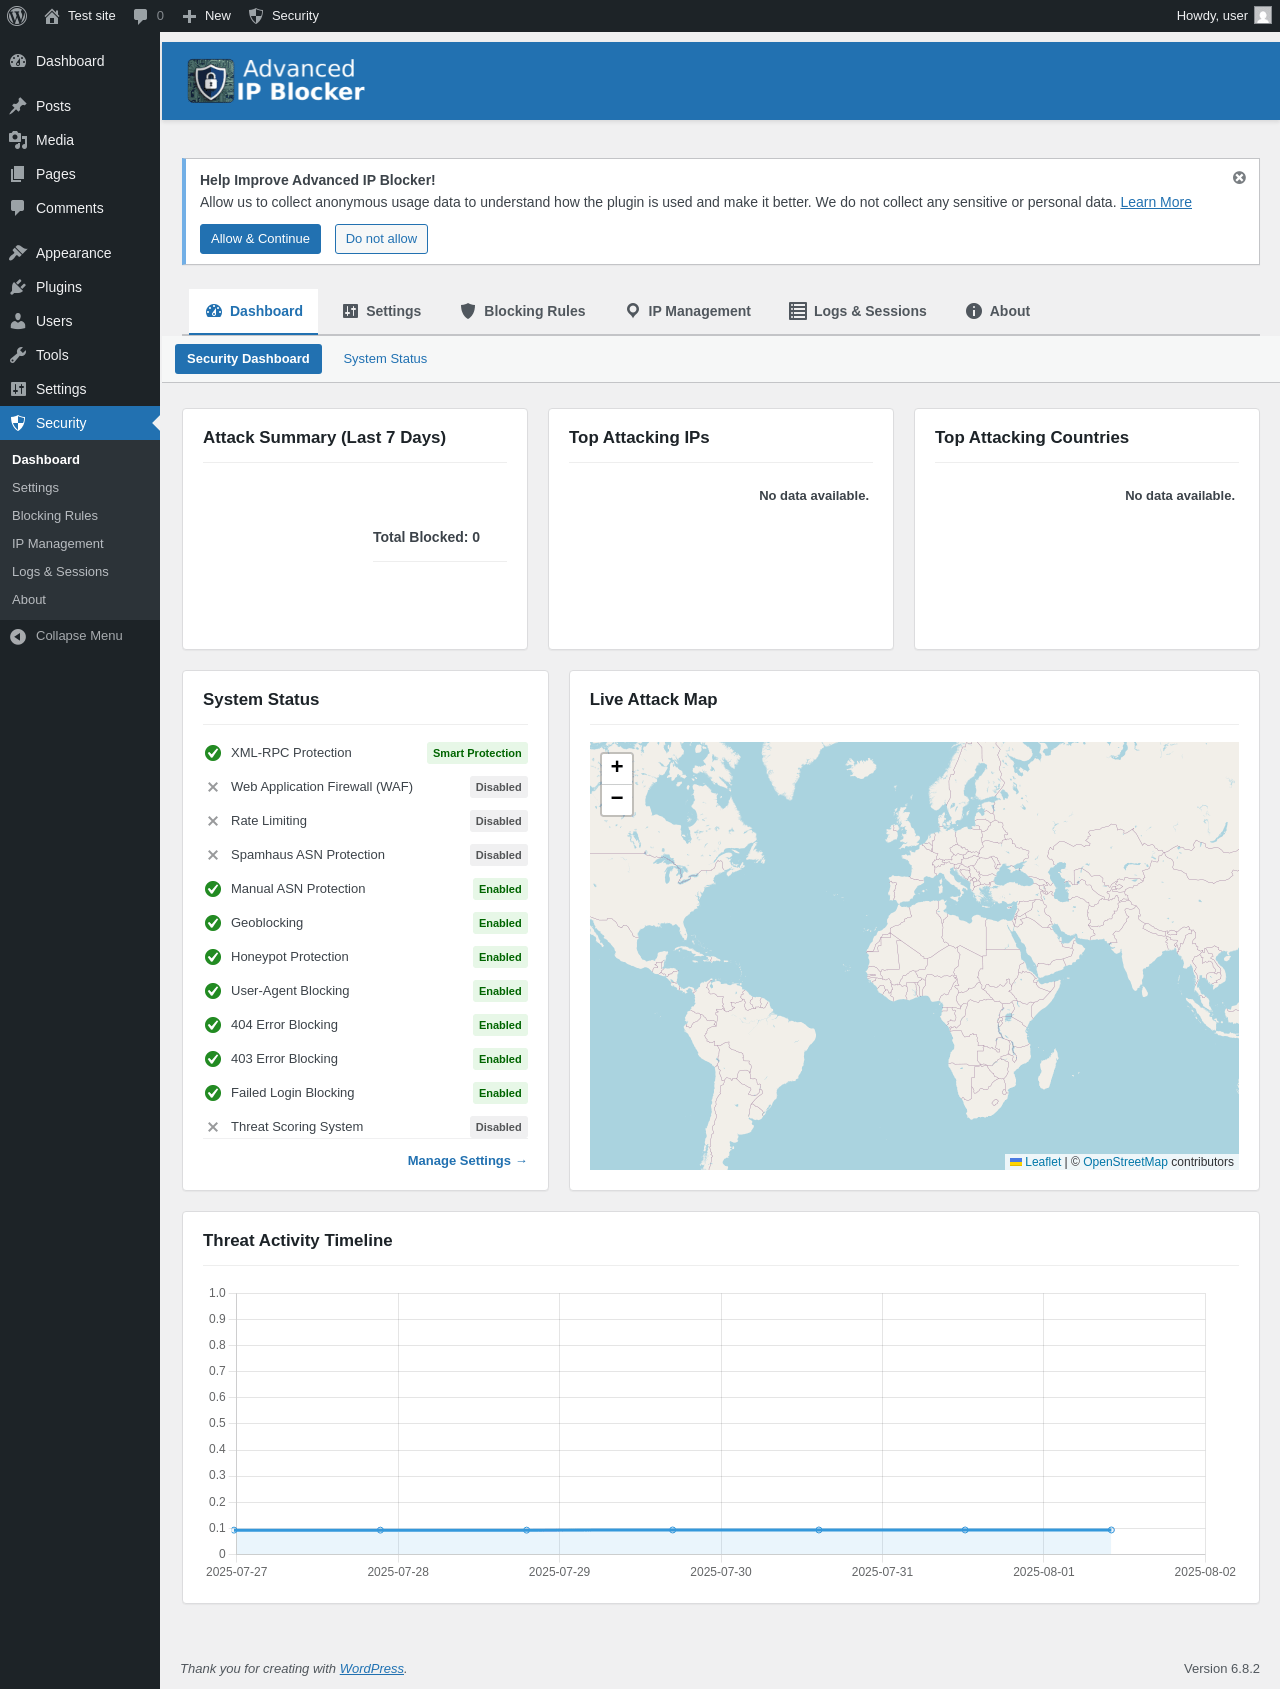
Task: Switch to the IP Management tab
Action: click(x=688, y=311)
